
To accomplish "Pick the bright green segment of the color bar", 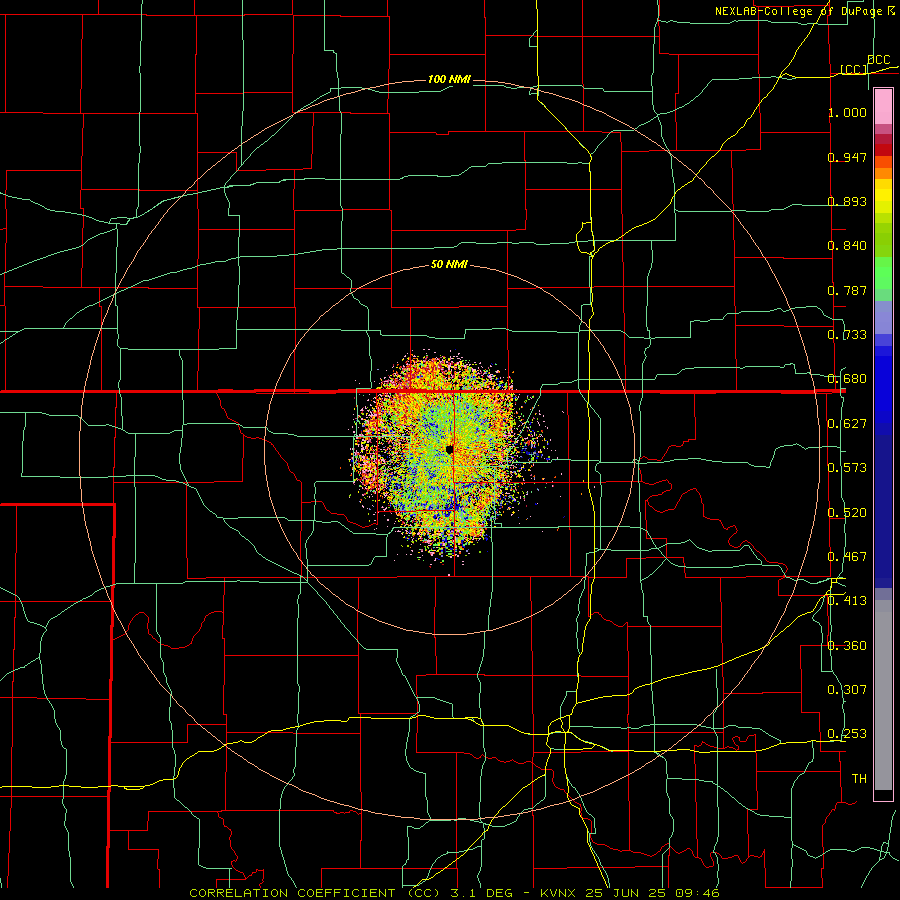I will (x=883, y=273).
